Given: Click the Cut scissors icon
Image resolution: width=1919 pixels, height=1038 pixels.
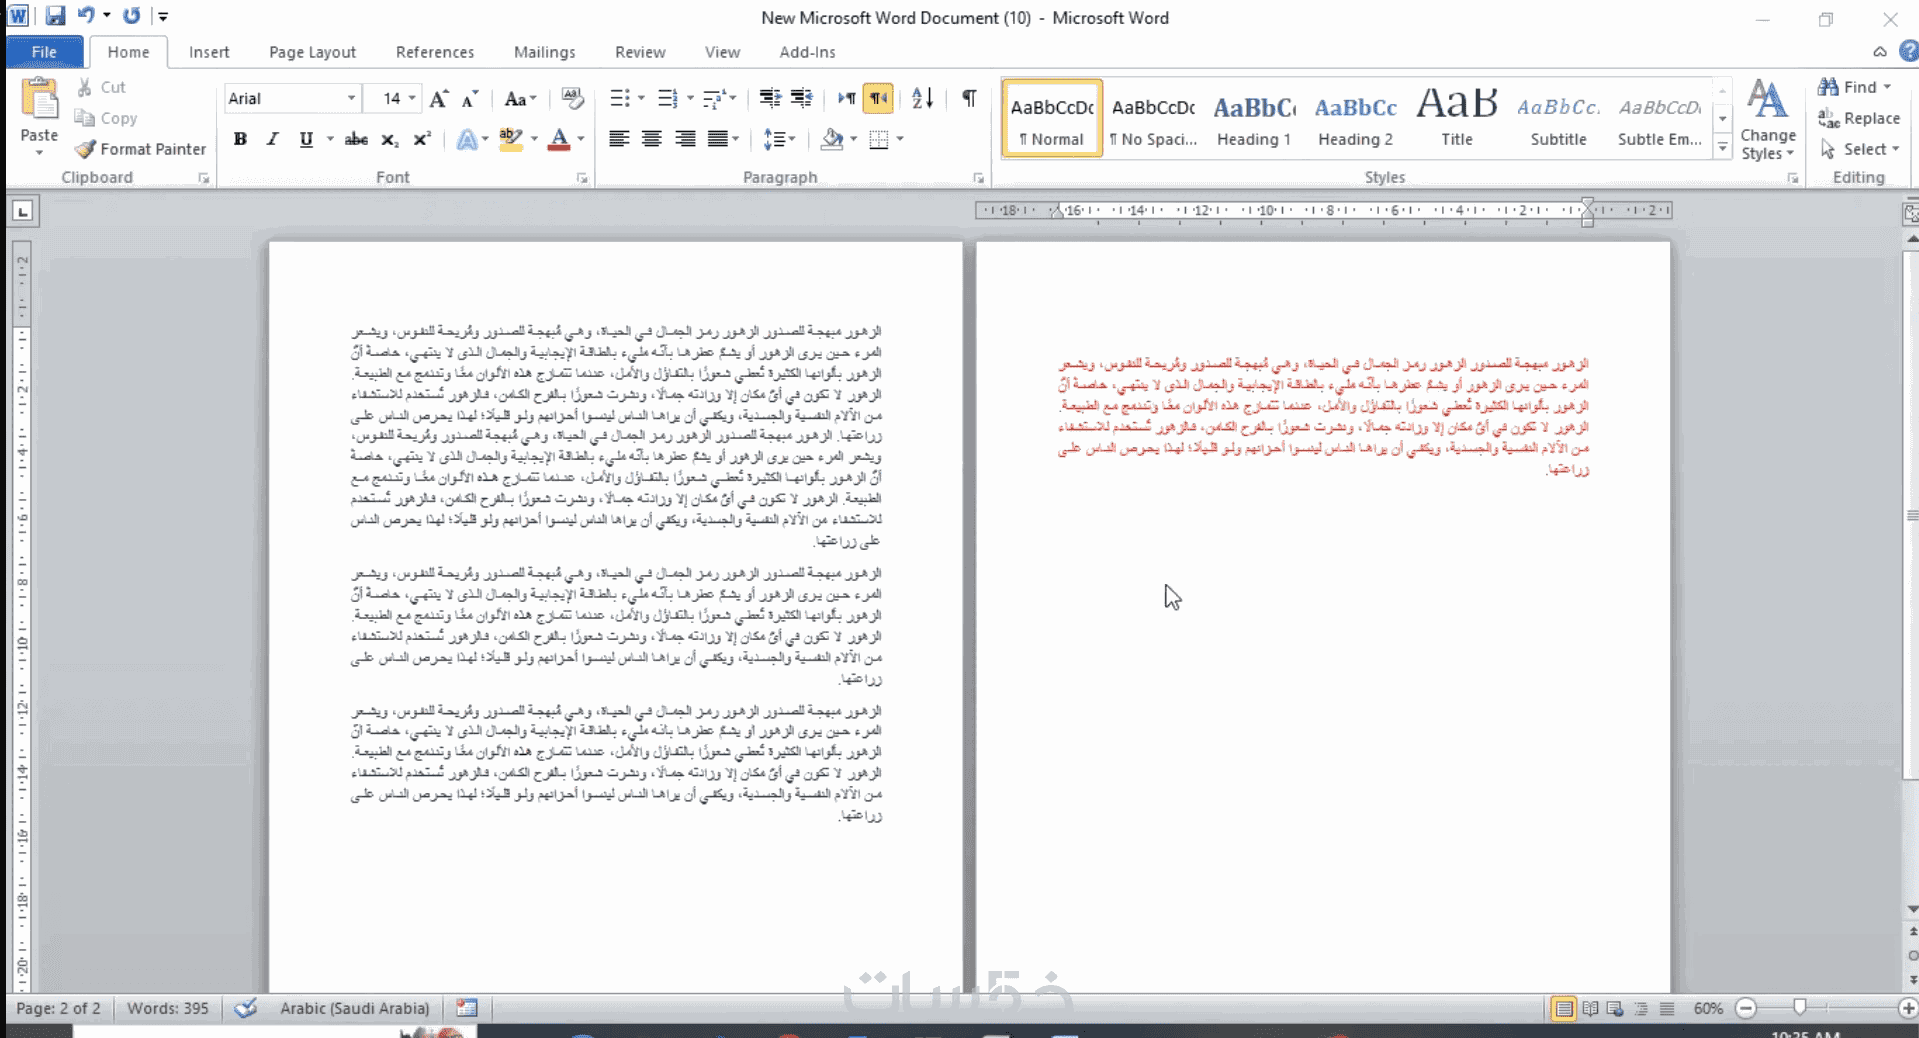Looking at the screenshot, I should tap(85, 87).
